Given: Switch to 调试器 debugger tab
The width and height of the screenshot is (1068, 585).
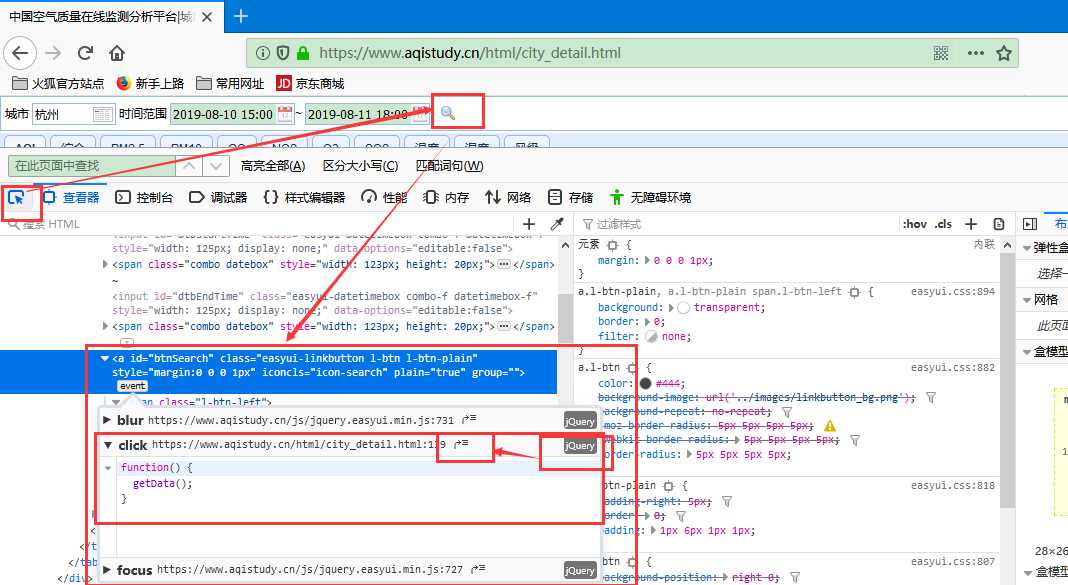Looking at the screenshot, I should (218, 197).
